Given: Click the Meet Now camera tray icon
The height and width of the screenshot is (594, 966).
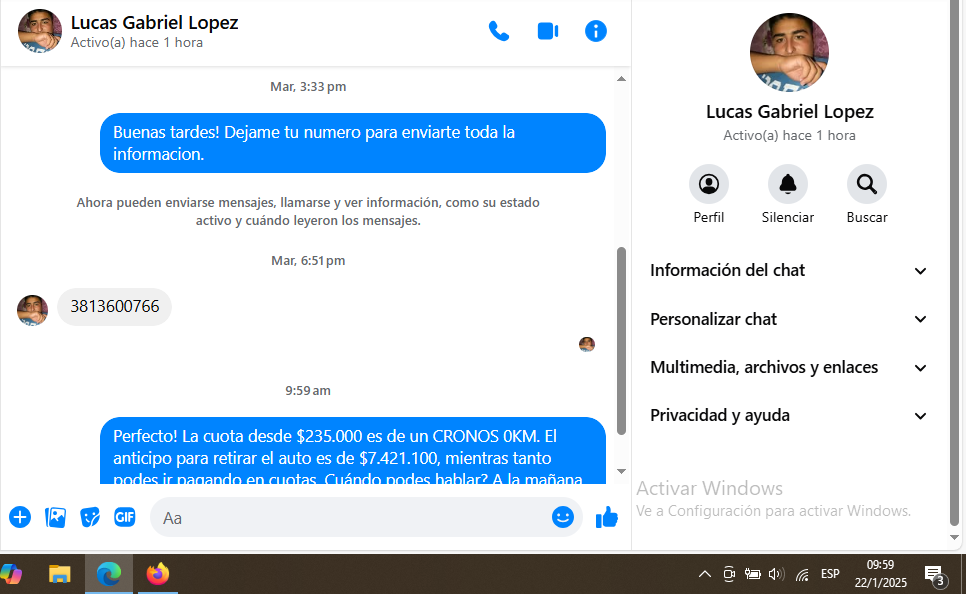Looking at the screenshot, I should [729, 574].
